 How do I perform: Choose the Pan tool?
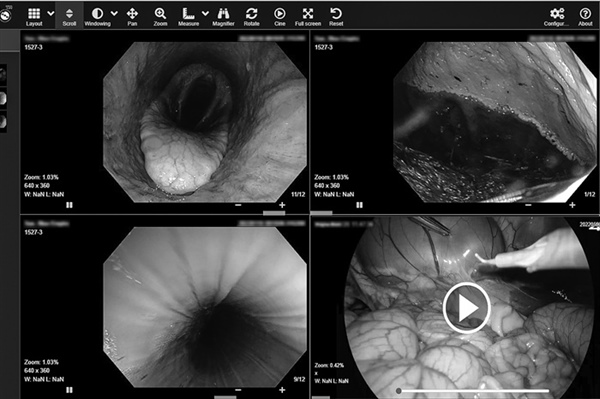pos(132,17)
